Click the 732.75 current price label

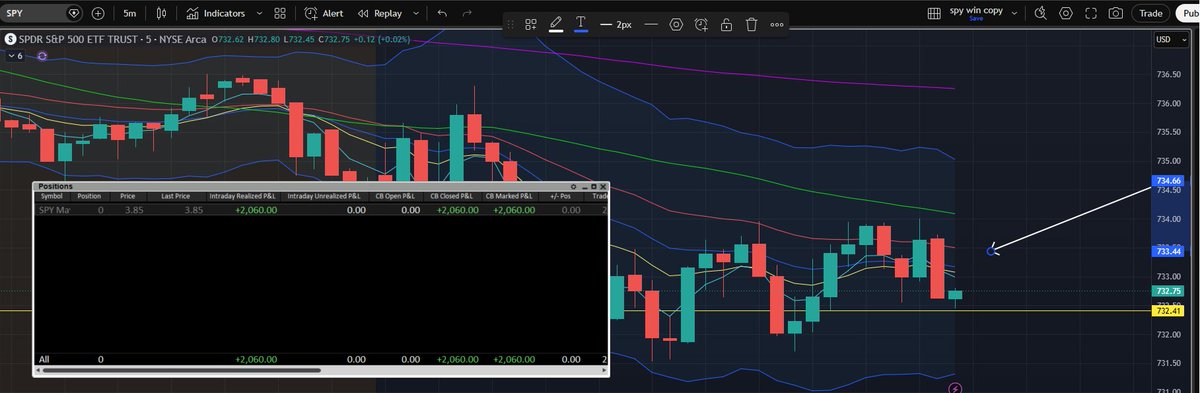(x=1169, y=291)
